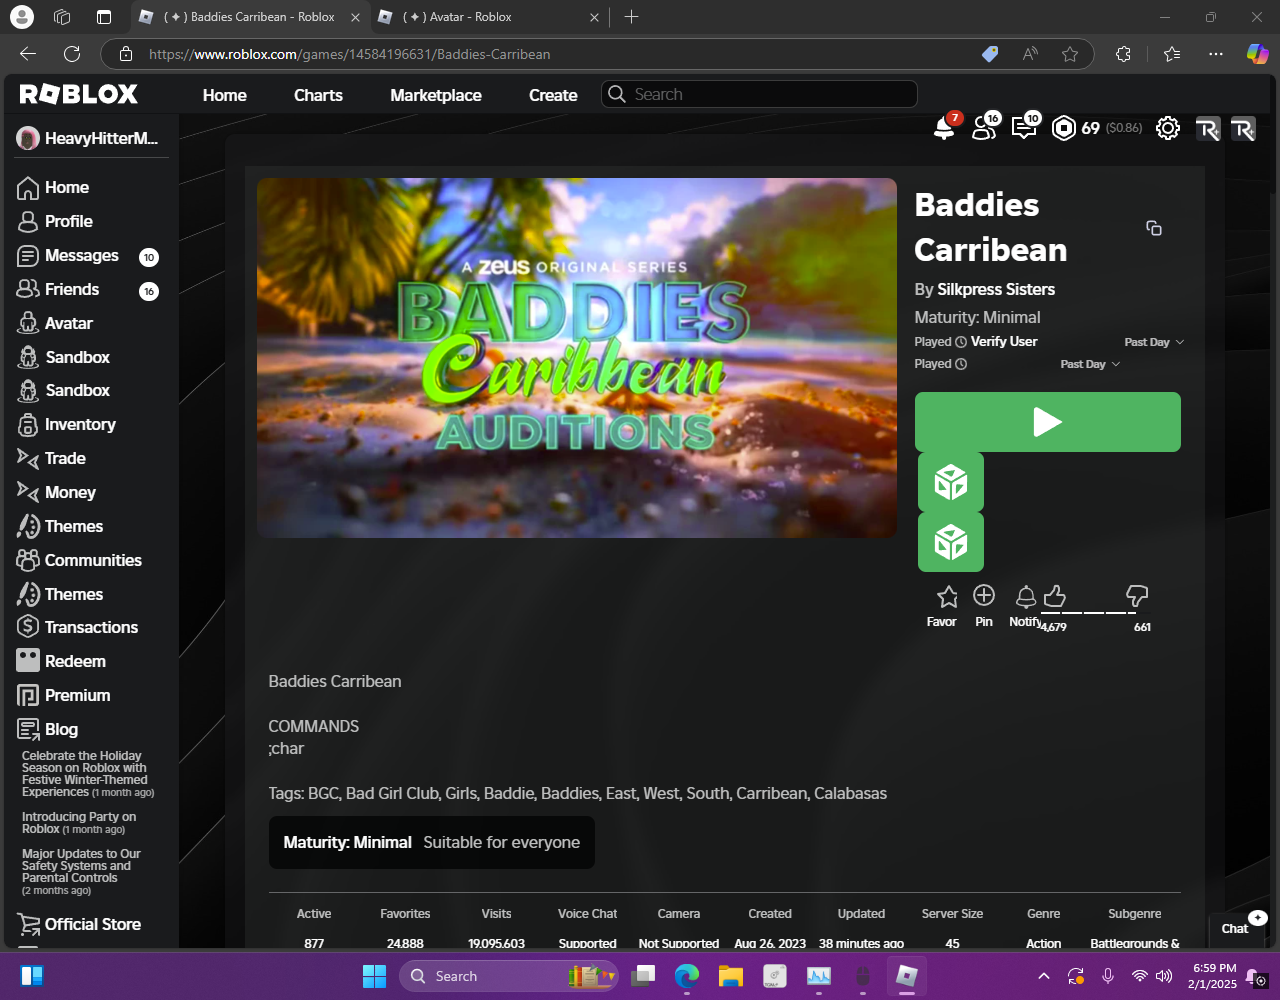Open File Explorer from taskbar
This screenshot has height=1000, width=1280.
tap(731, 976)
